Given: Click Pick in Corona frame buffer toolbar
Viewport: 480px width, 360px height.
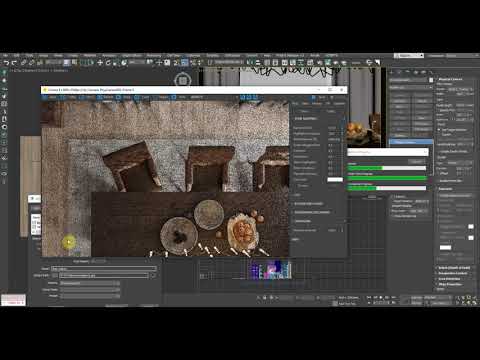Looking at the screenshot, I should [179, 97].
